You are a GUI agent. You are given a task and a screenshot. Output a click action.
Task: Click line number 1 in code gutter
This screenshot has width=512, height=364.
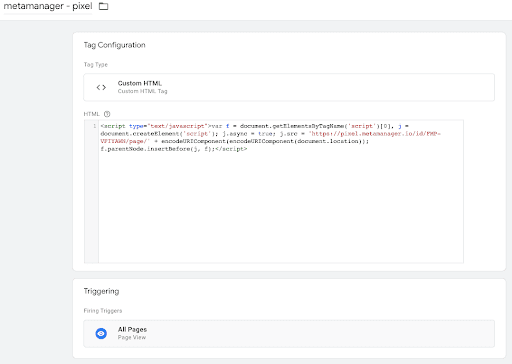(94, 126)
